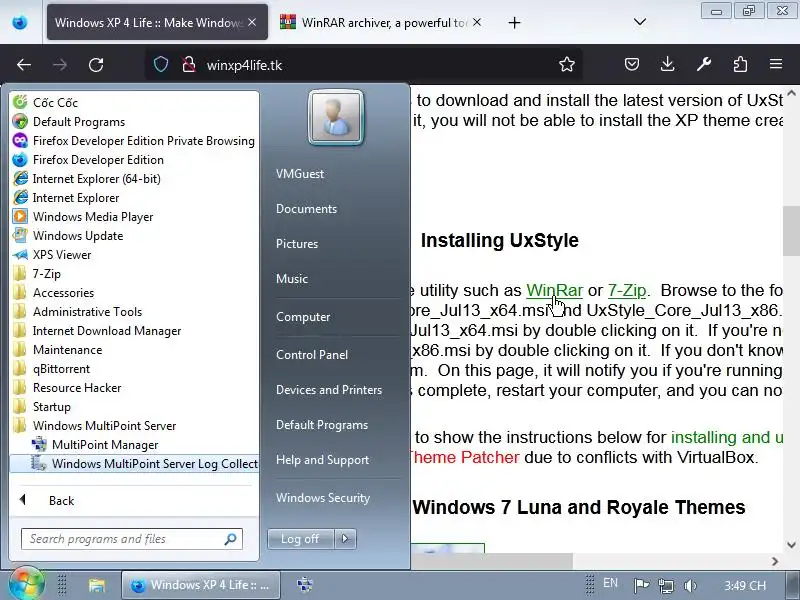Collapse the Windows MultiPoint Server folder

(x=104, y=426)
